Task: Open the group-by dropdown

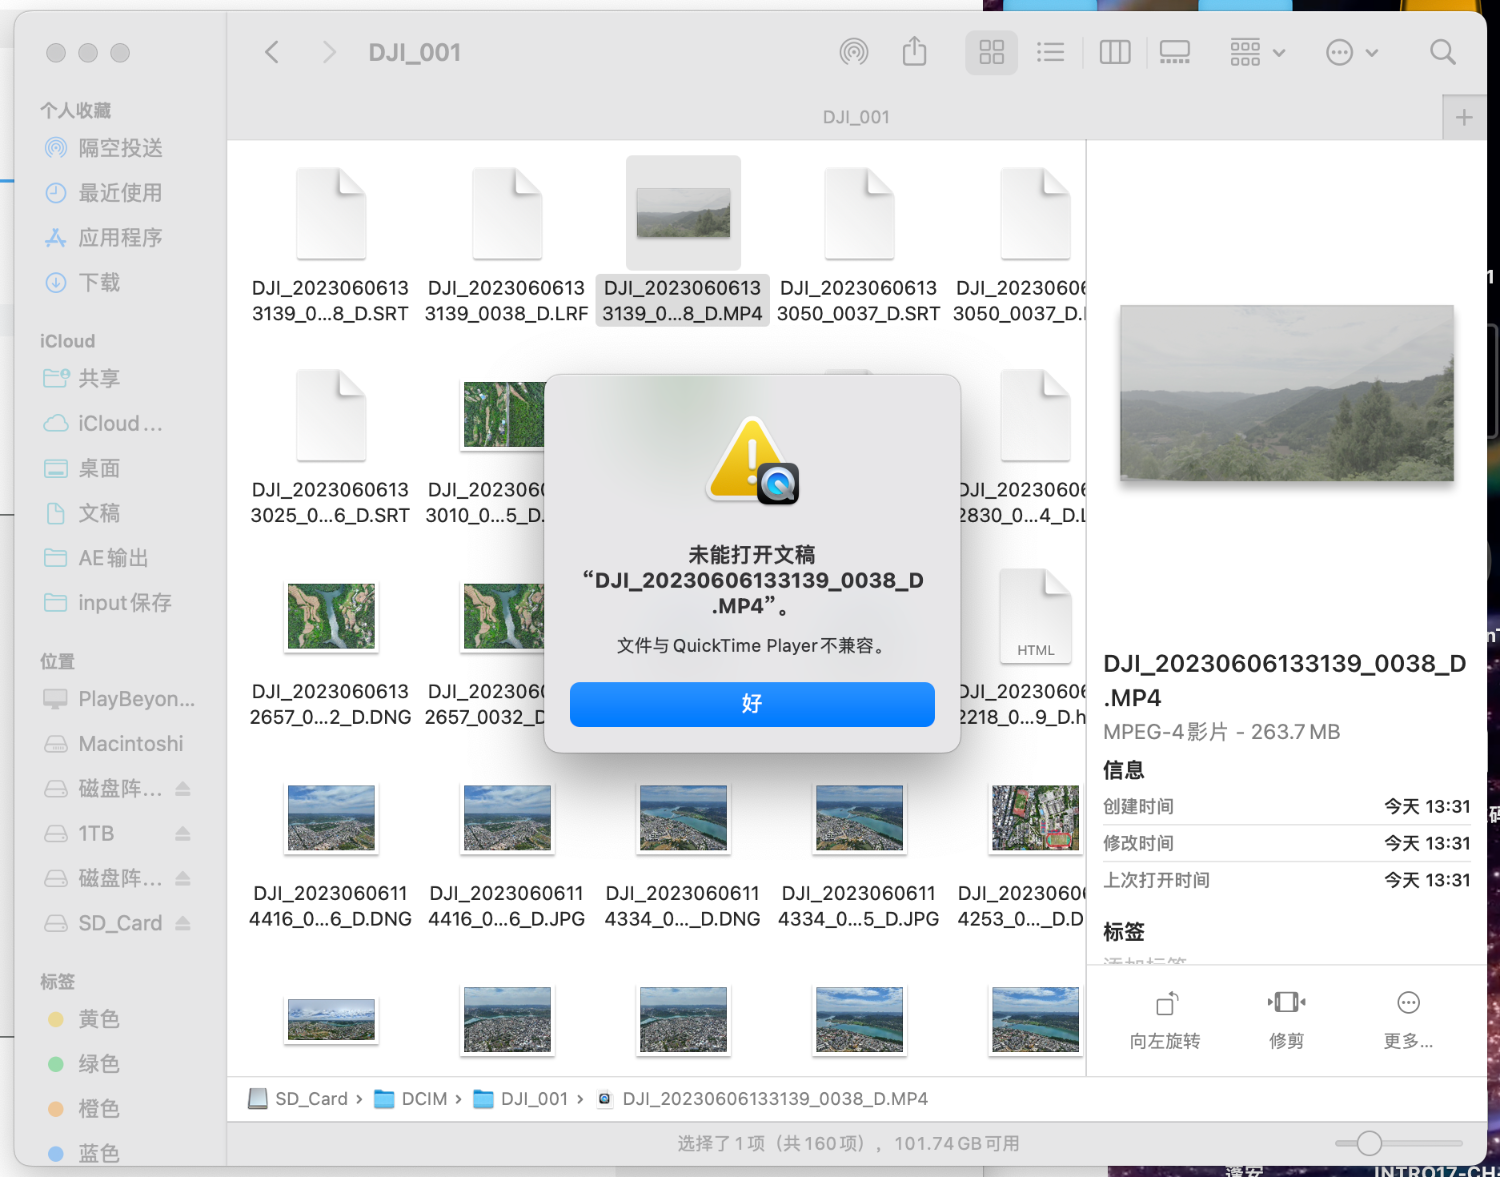Action: click(1257, 52)
